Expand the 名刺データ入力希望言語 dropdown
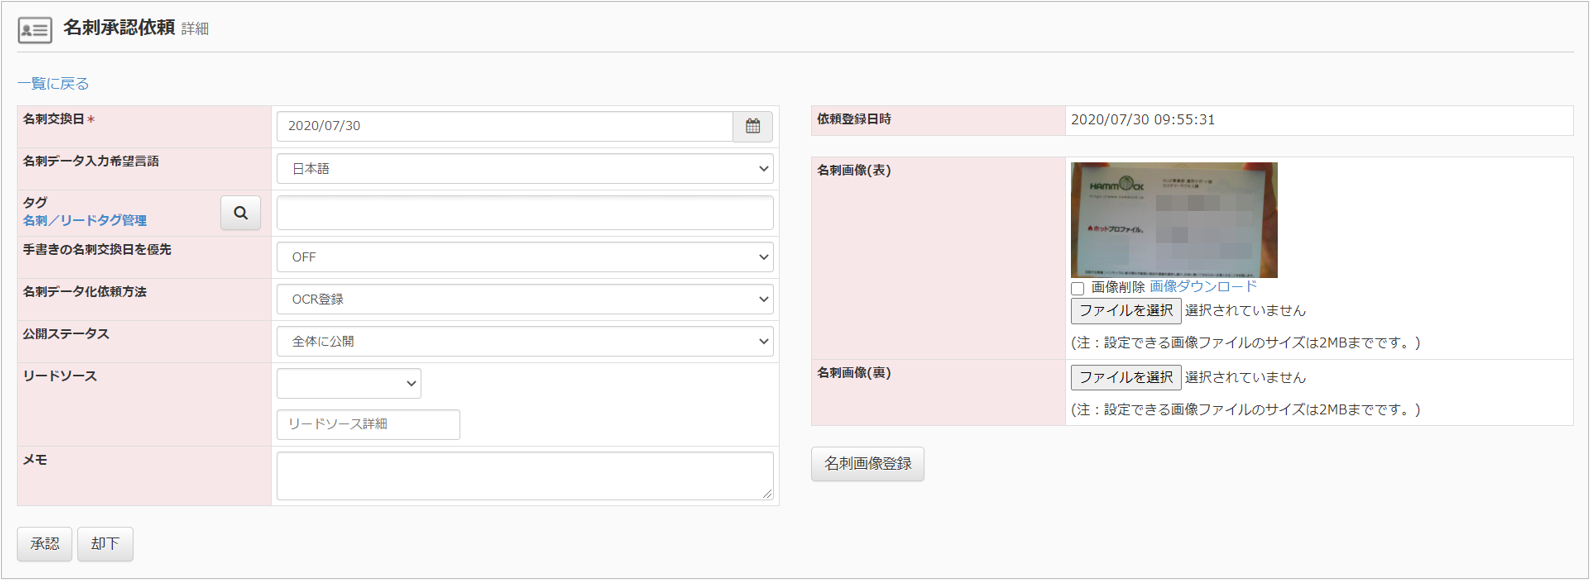 (x=524, y=169)
